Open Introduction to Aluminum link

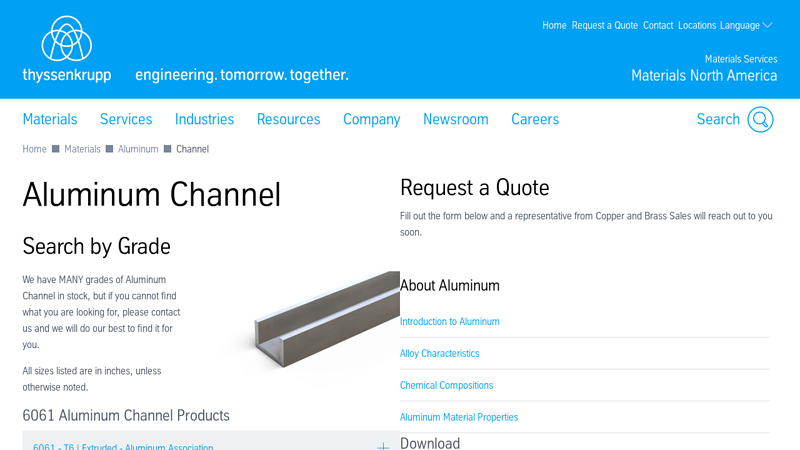(449, 321)
